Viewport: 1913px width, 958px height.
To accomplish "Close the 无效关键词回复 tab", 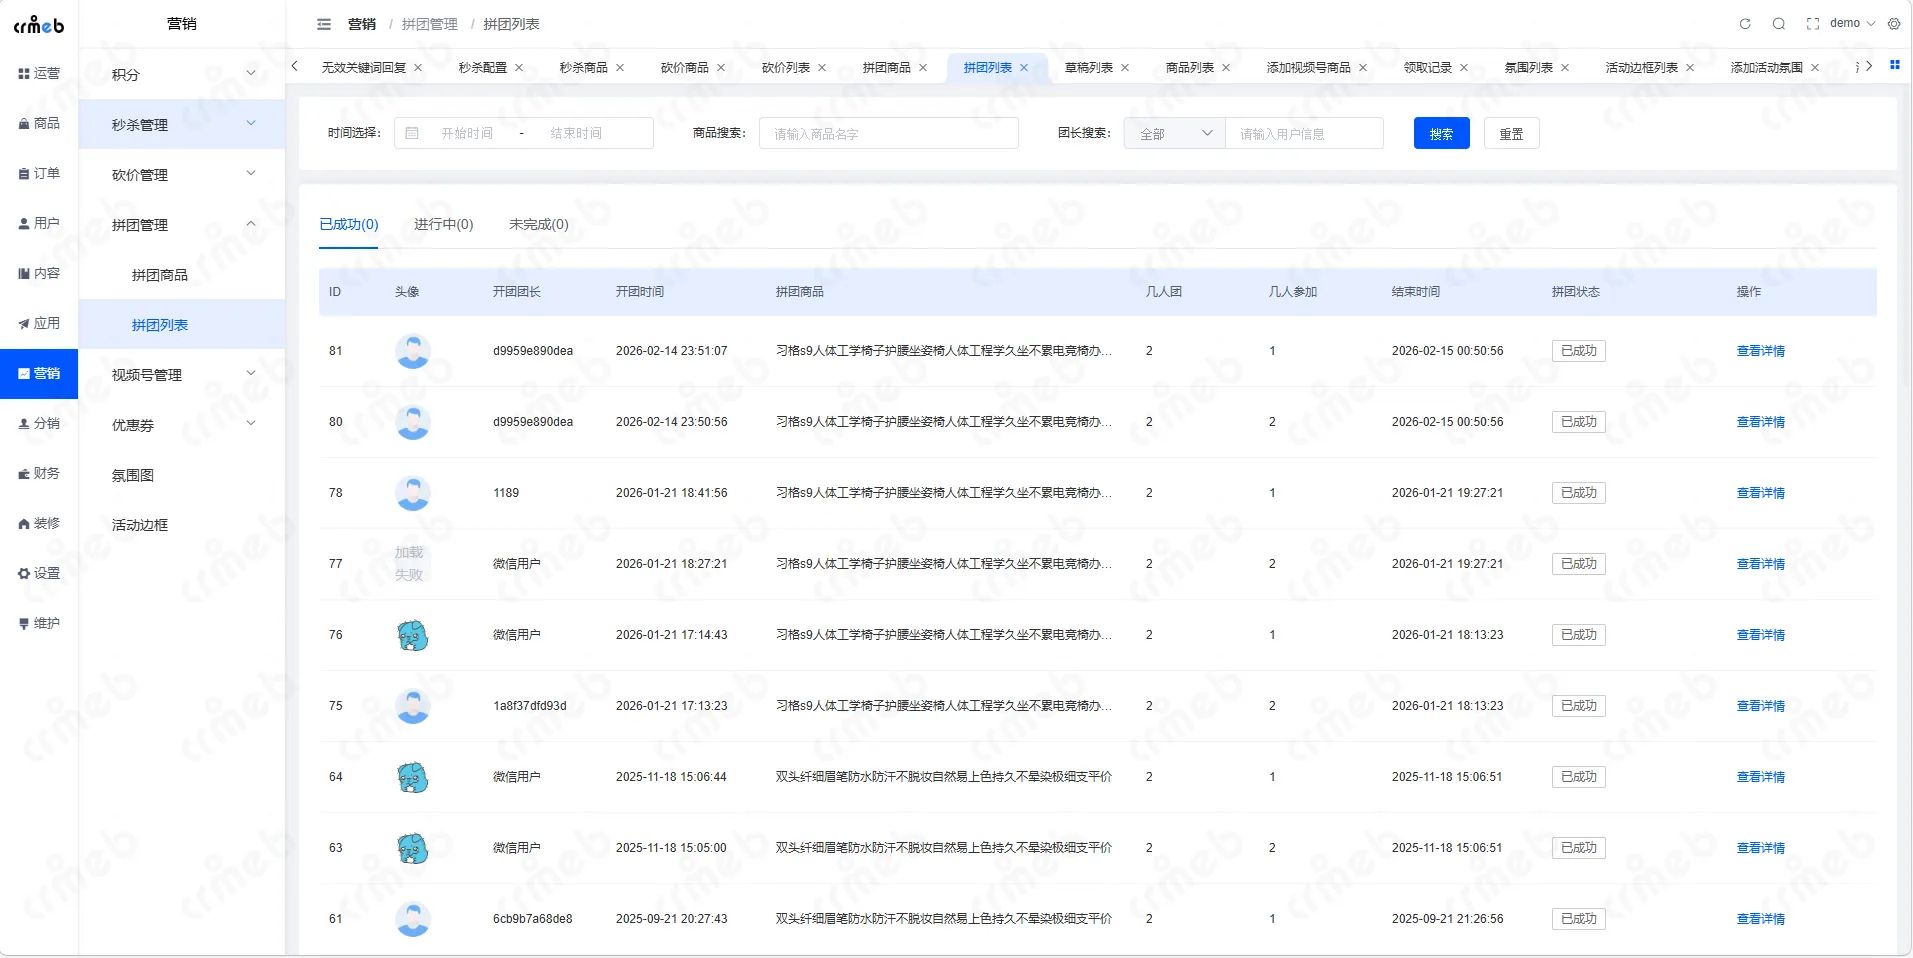I will coord(418,68).
